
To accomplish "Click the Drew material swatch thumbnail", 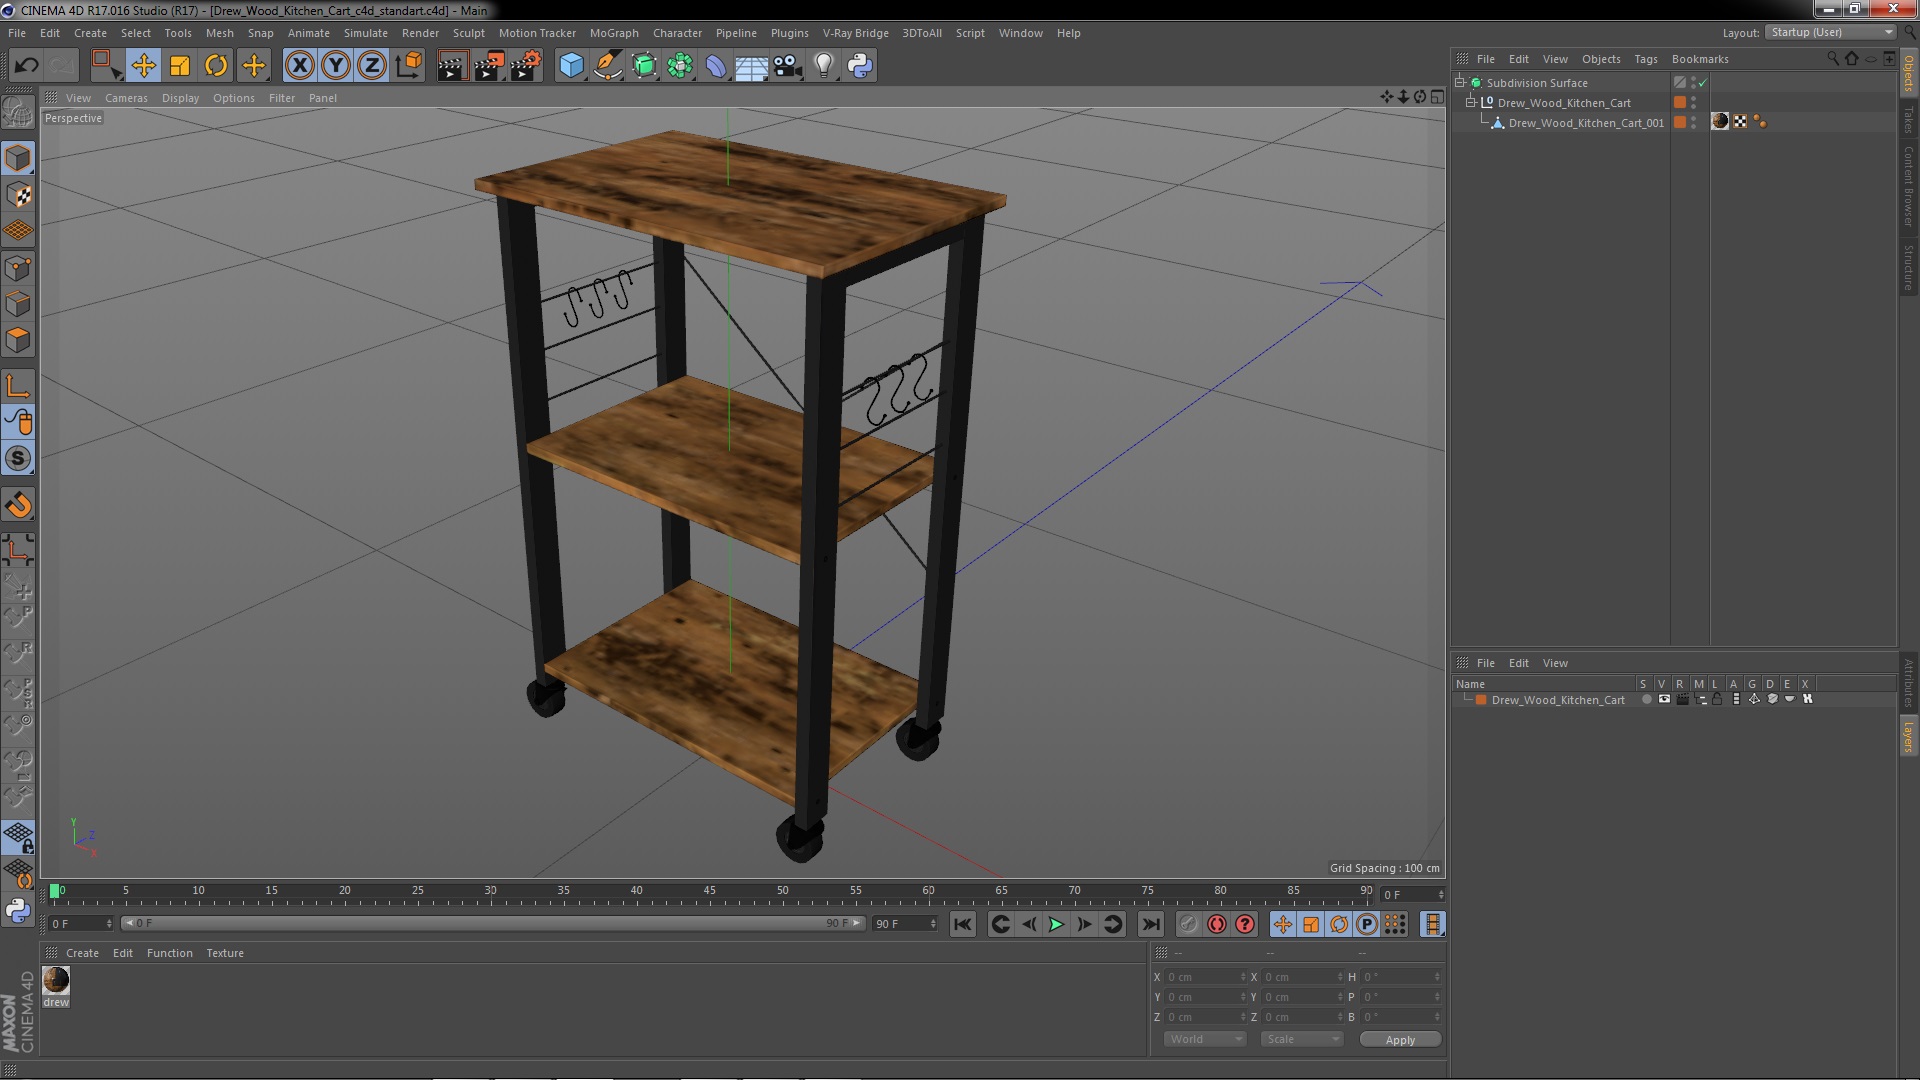I will (x=55, y=978).
